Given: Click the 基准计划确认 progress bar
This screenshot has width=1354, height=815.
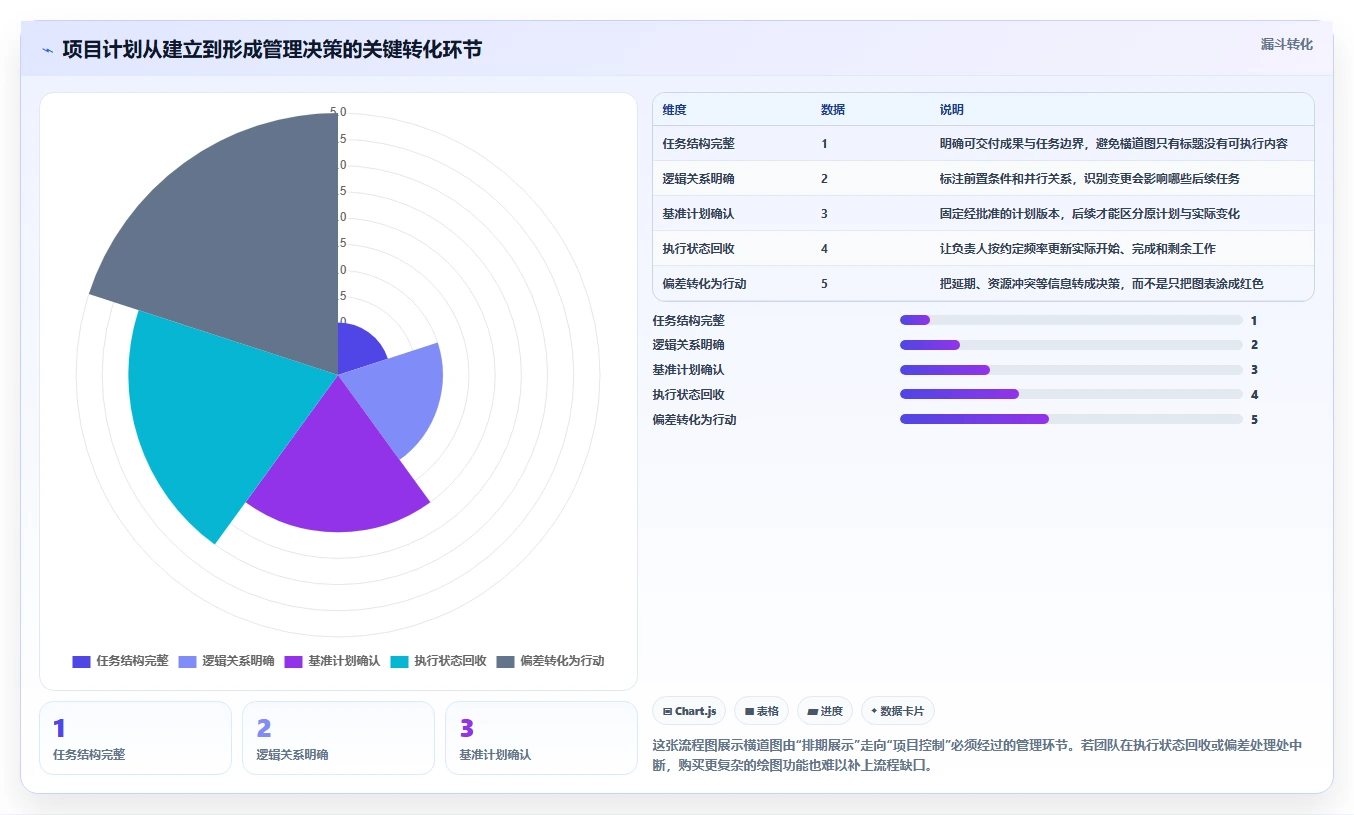Looking at the screenshot, I should [1071, 370].
